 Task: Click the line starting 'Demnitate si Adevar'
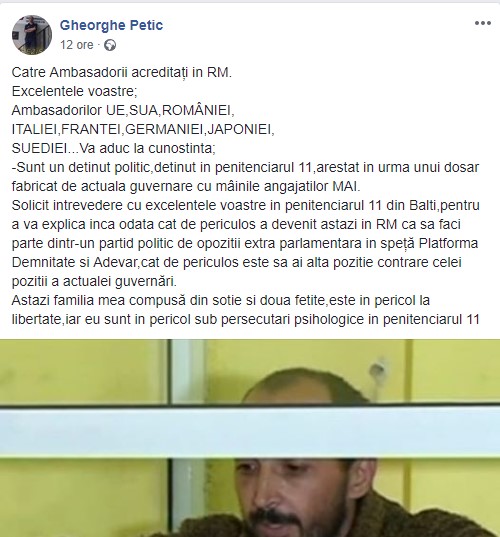pos(237,262)
